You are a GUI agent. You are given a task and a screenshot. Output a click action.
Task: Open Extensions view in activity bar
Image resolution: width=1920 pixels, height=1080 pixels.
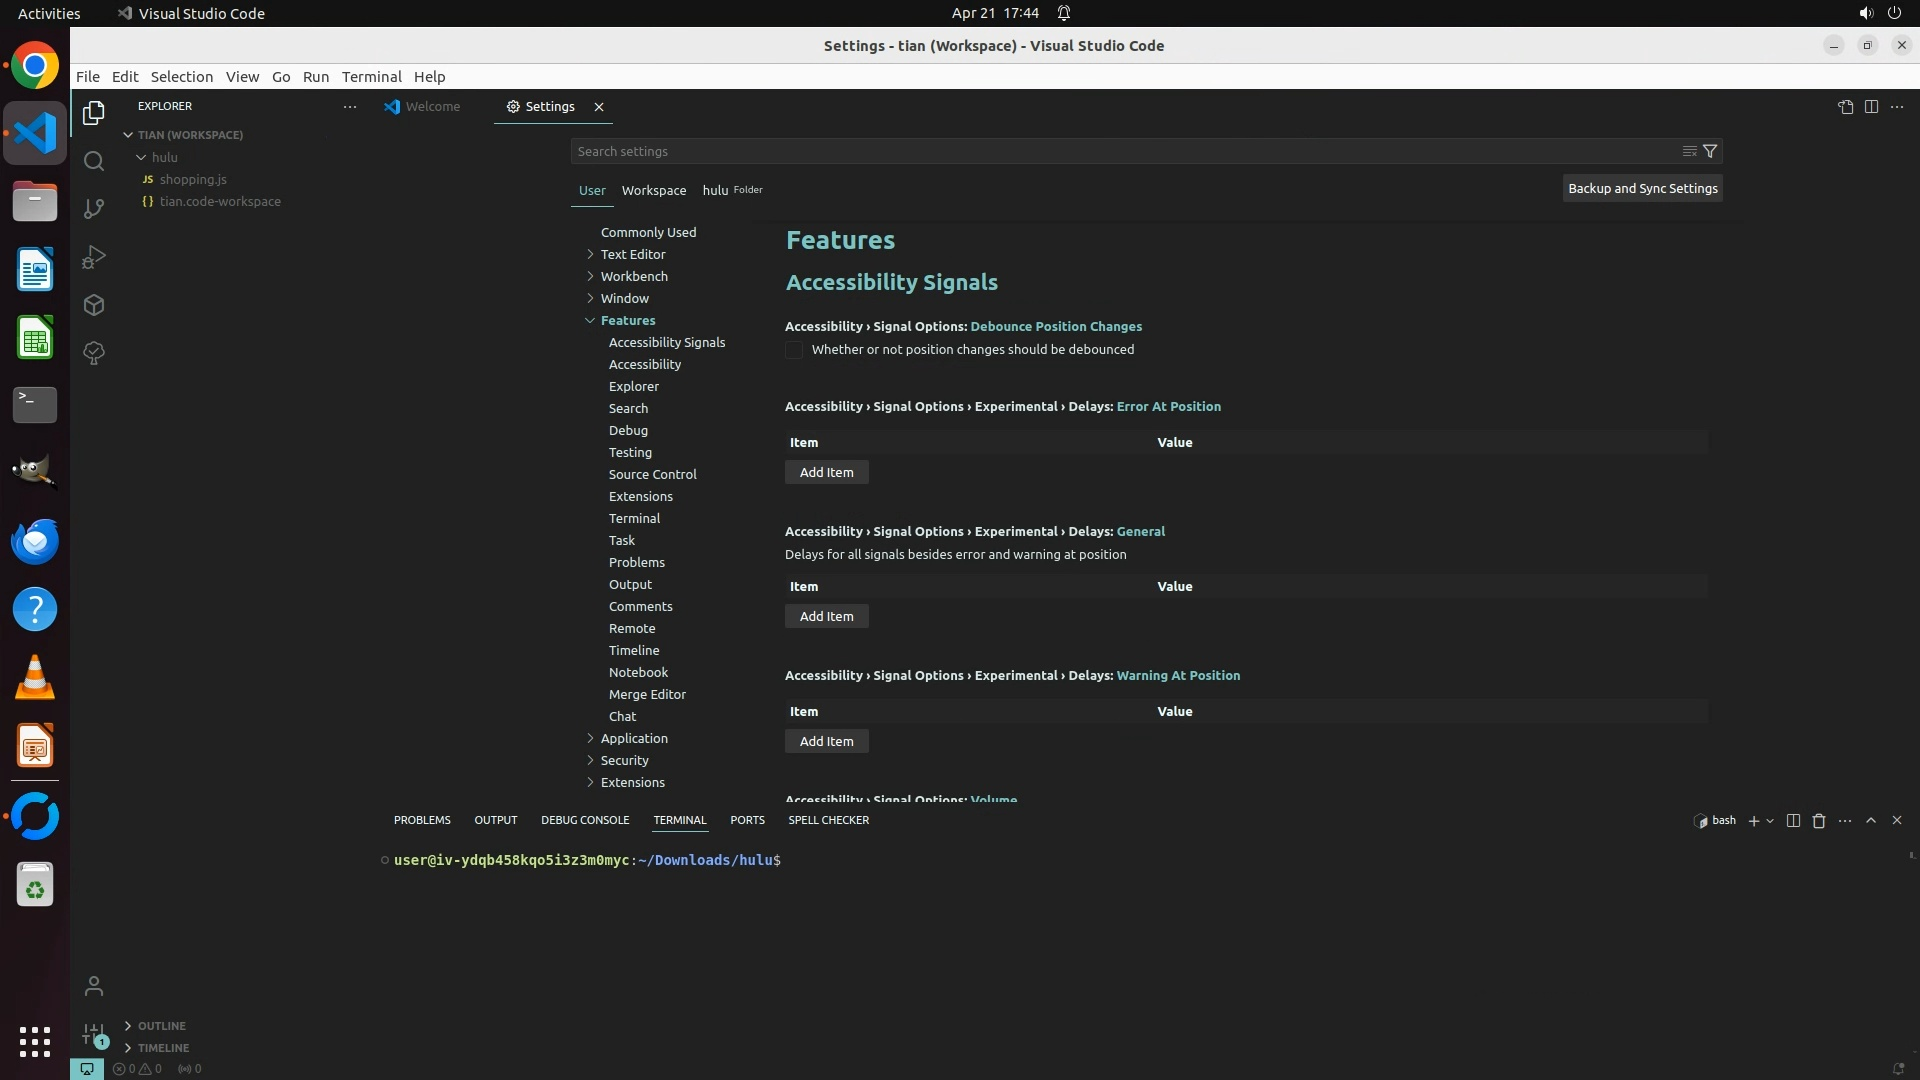[94, 305]
